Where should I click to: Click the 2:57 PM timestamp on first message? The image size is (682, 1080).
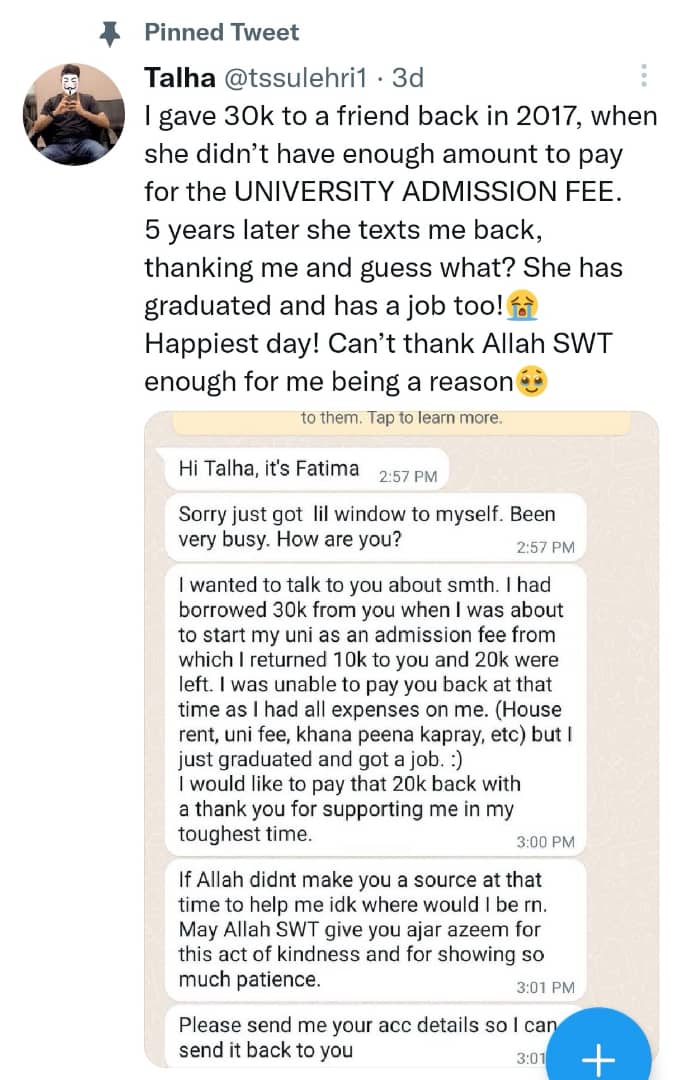coord(408,477)
